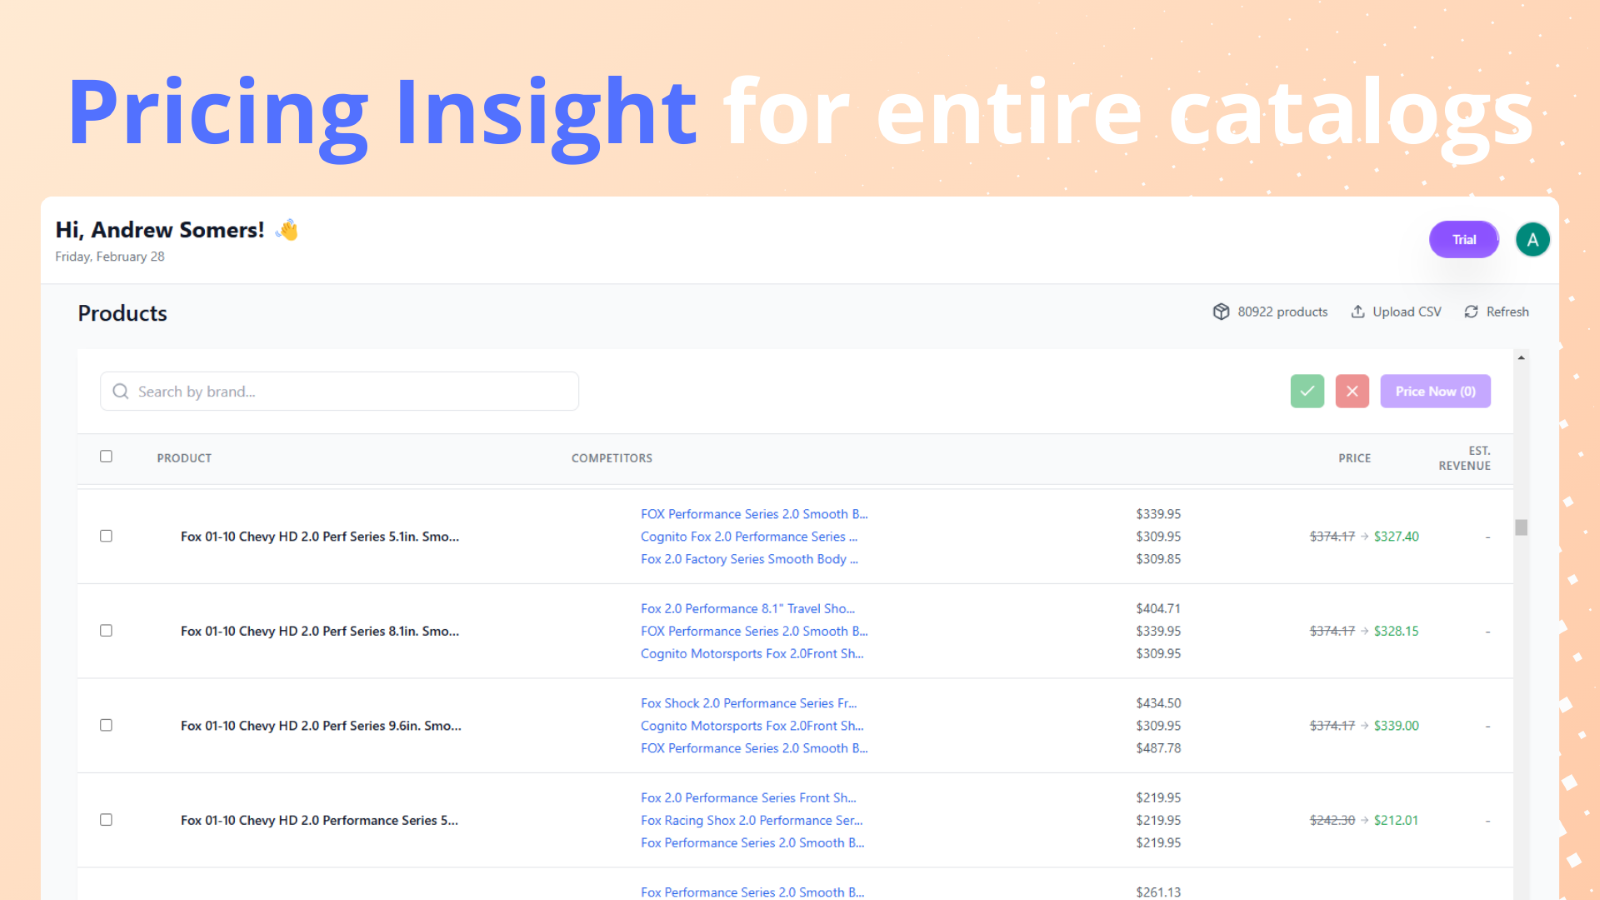Click the red X reject button
Screen dimensions: 1600x900
(1352, 391)
